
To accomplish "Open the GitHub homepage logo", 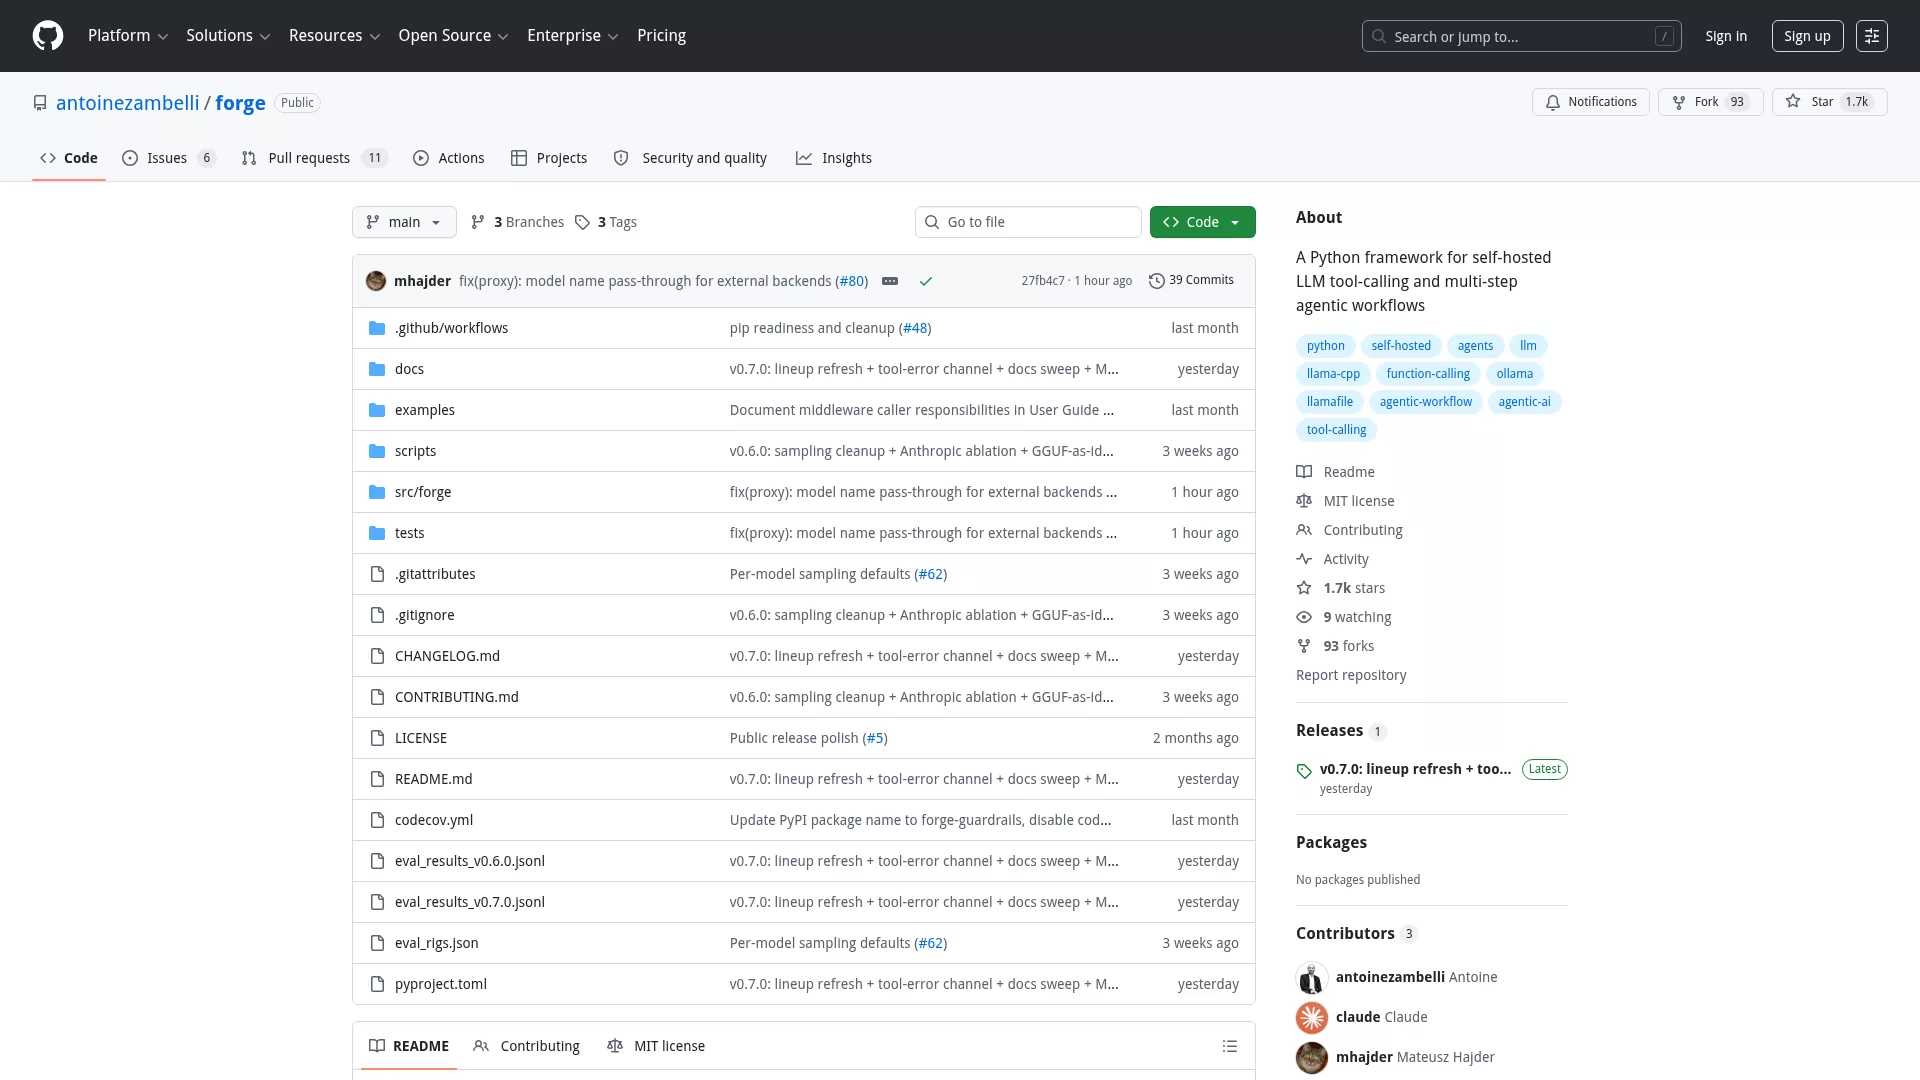I will 48,36.
